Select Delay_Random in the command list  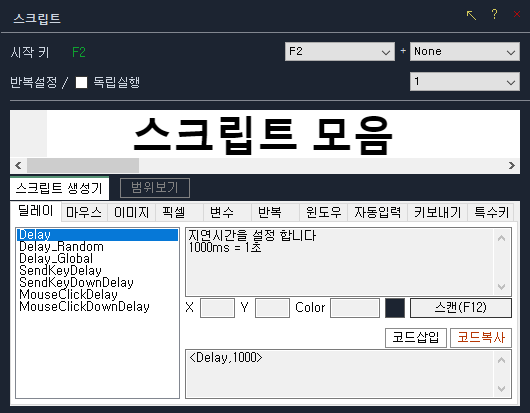pos(97,247)
